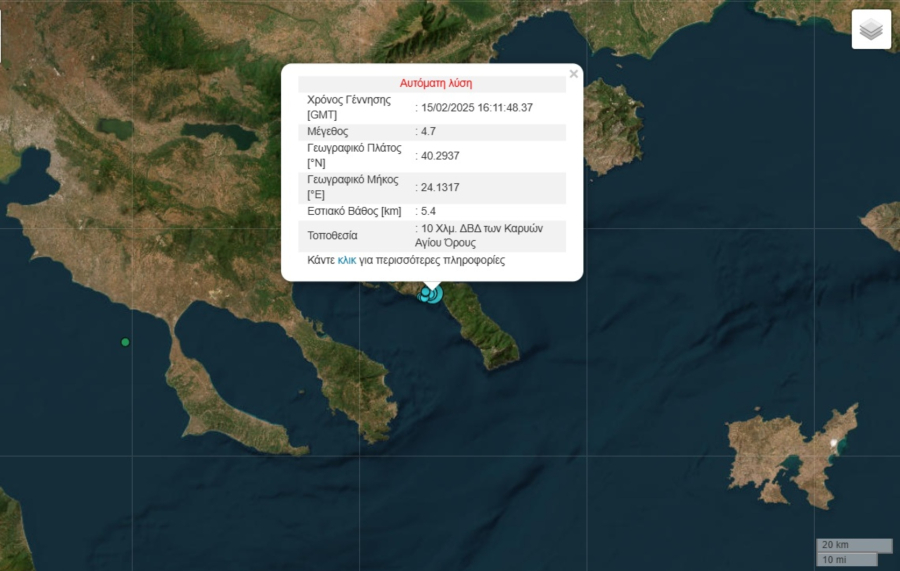This screenshot has height=571, width=900.
Task: Click the 'Τοποθεσία' row label
Action: pos(332,235)
